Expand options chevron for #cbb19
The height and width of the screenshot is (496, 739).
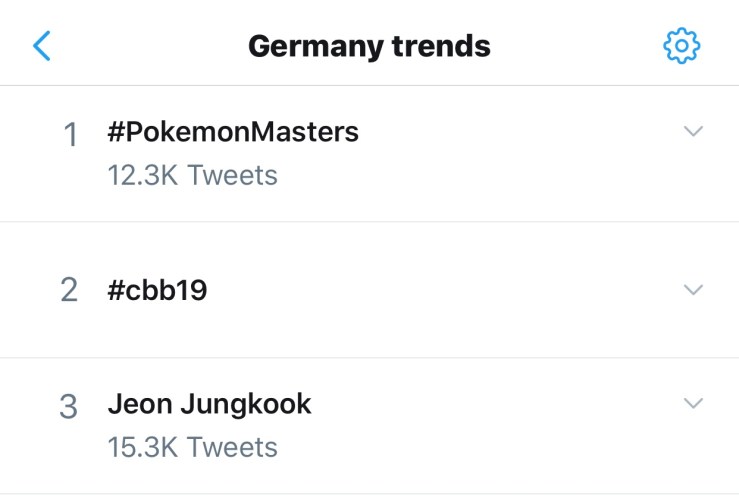point(693,289)
